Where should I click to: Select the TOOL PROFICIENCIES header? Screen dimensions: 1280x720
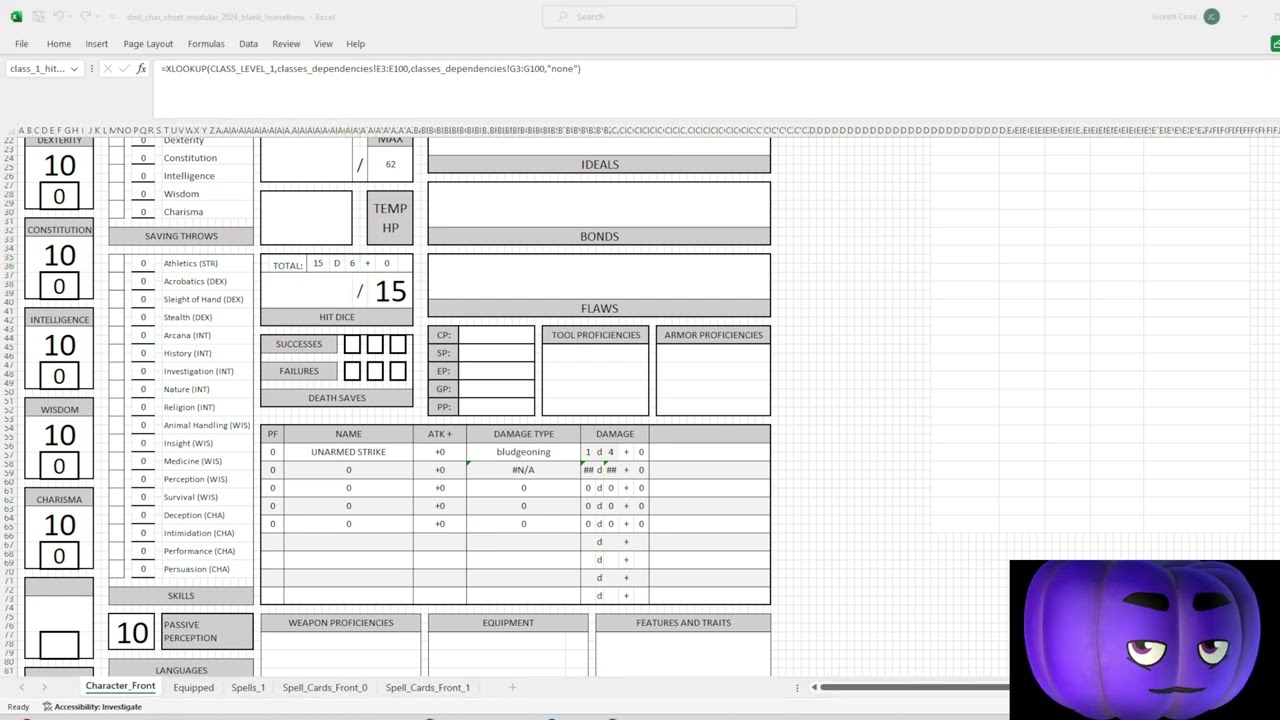tap(596, 335)
